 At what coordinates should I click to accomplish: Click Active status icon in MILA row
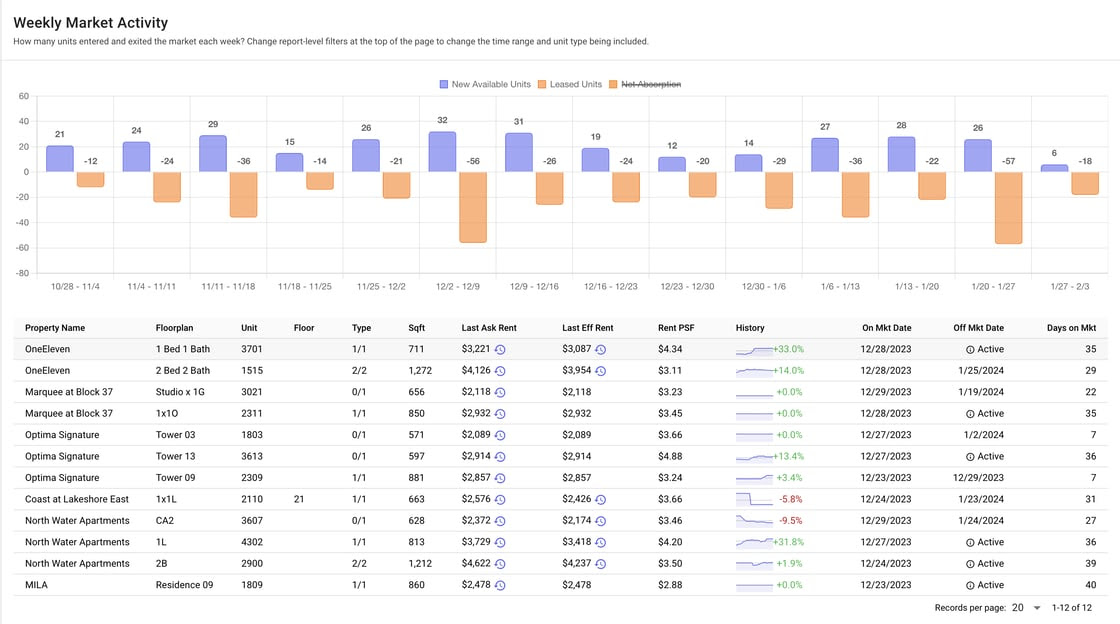tap(970, 585)
